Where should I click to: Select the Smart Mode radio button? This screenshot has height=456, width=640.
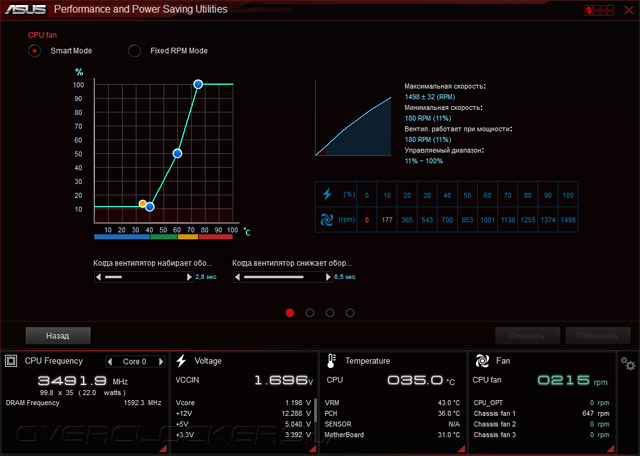(35, 51)
